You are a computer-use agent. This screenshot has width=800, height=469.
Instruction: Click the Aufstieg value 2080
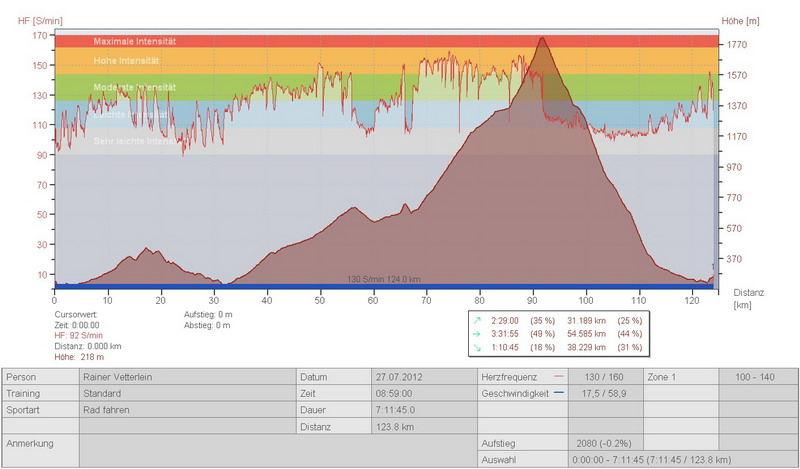[x=604, y=442]
